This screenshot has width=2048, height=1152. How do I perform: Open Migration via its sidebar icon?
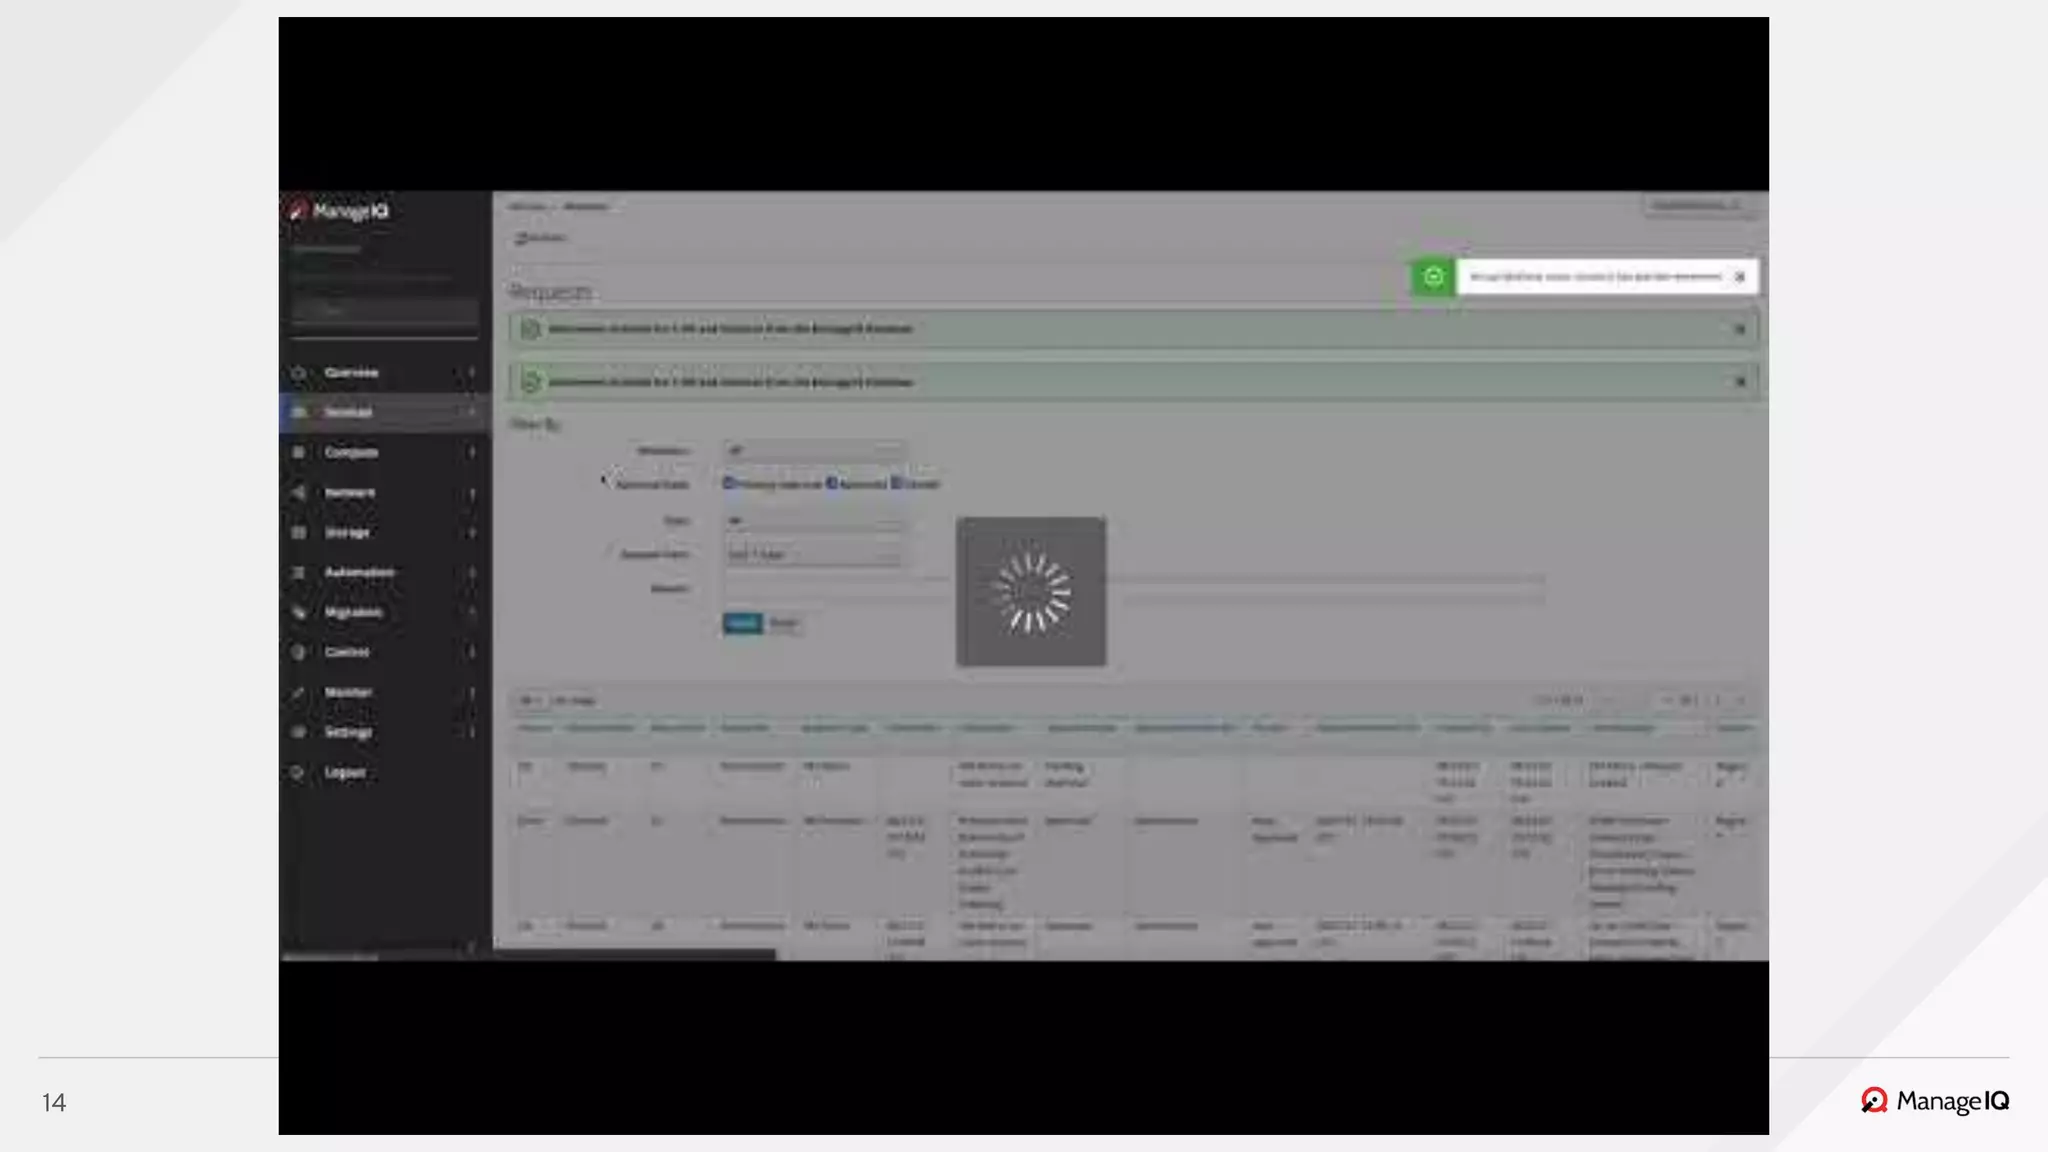click(298, 612)
